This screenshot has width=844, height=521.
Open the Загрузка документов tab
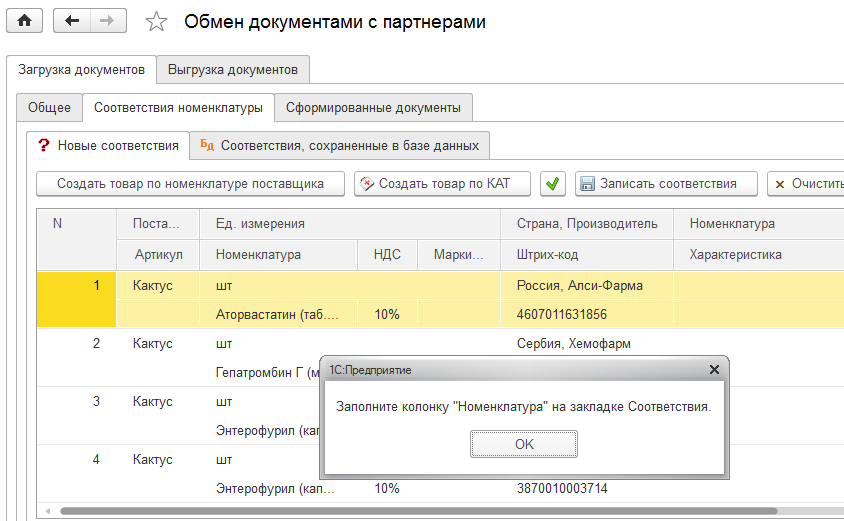[81, 69]
